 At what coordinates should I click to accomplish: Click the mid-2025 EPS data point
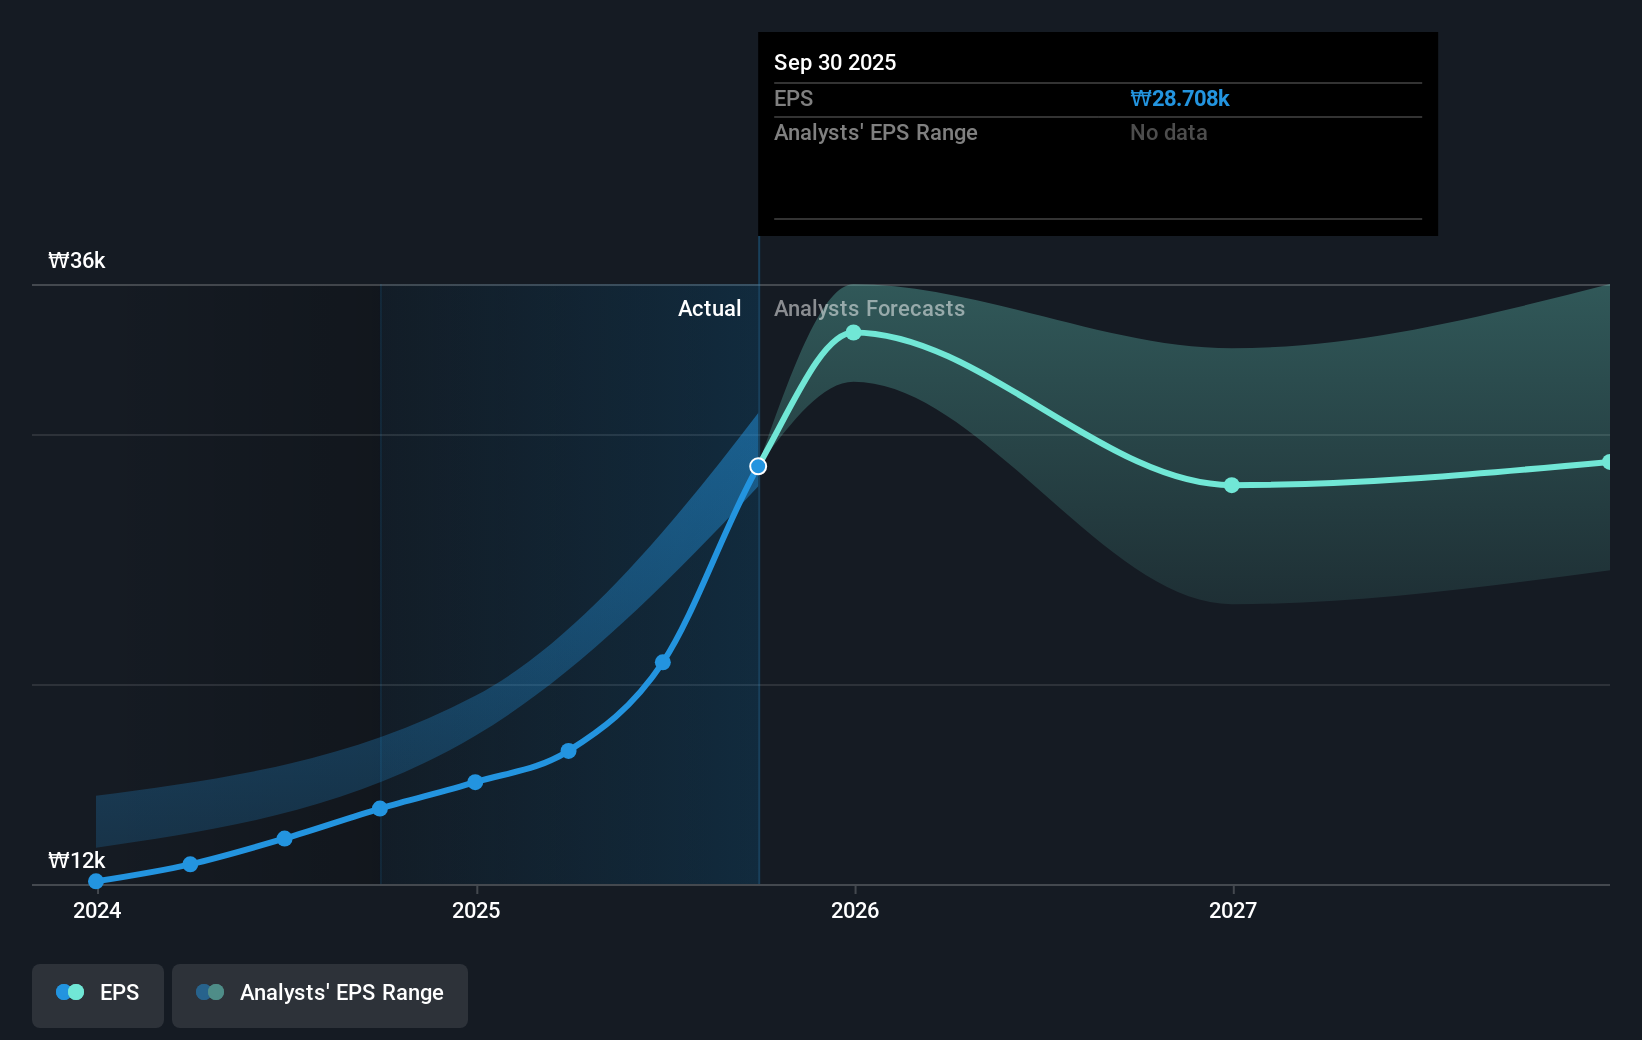pyautogui.click(x=568, y=750)
